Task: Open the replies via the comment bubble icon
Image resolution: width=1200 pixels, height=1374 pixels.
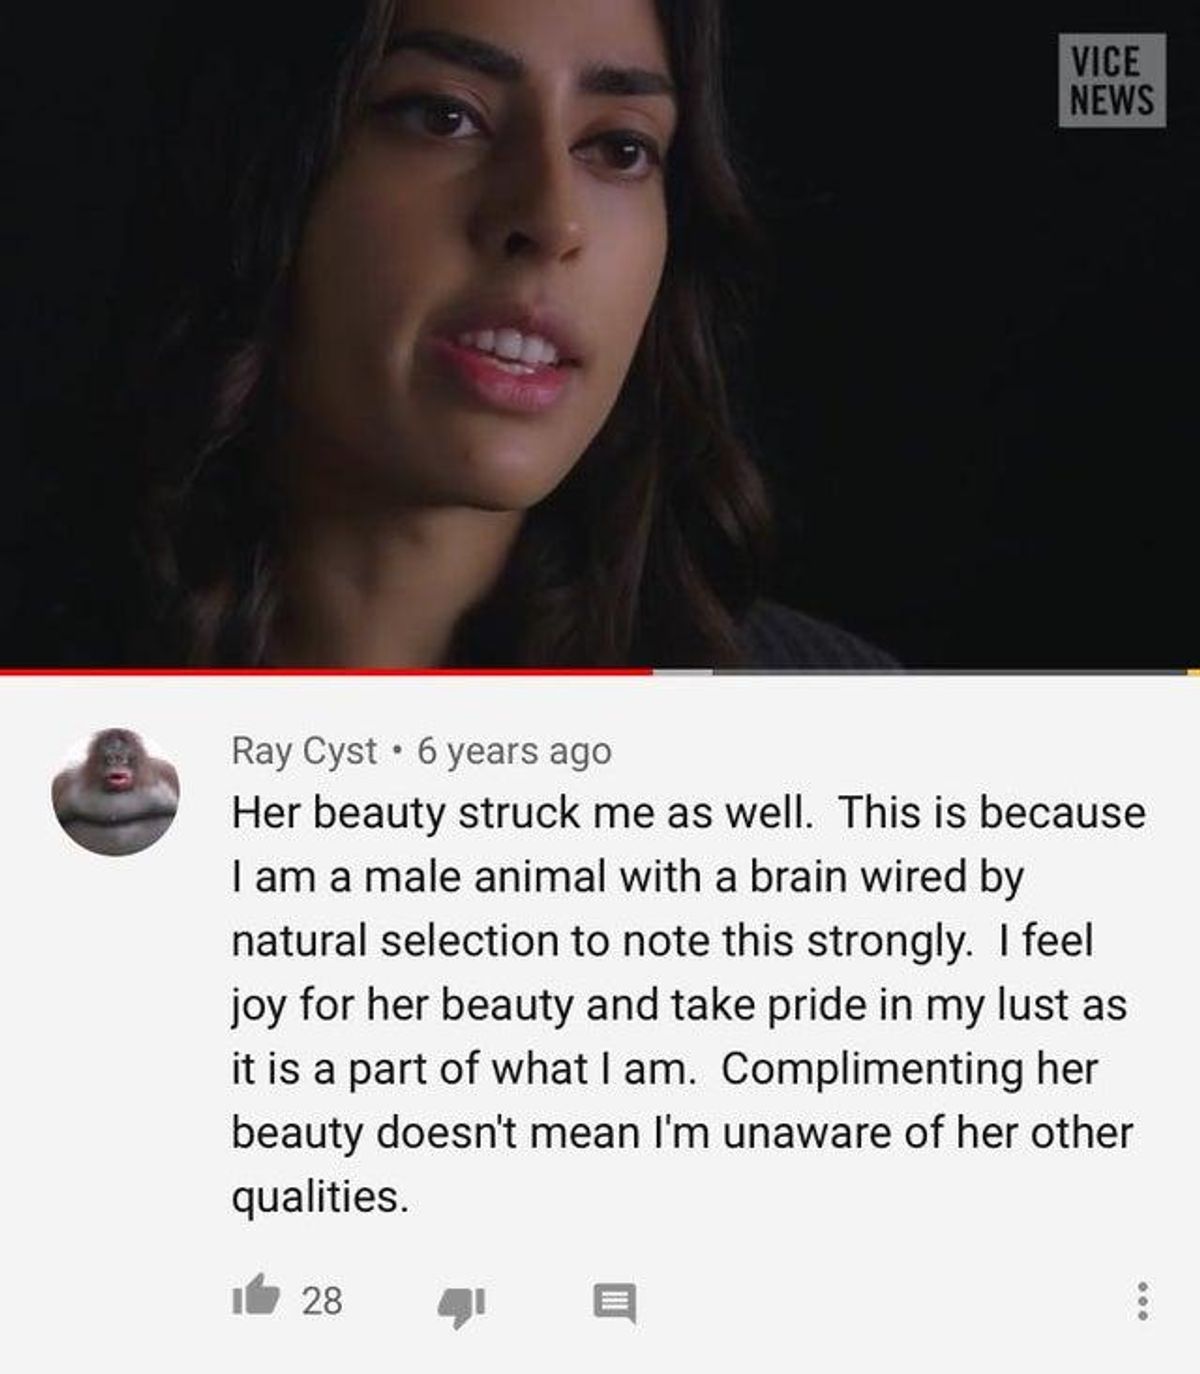Action: 614,1302
